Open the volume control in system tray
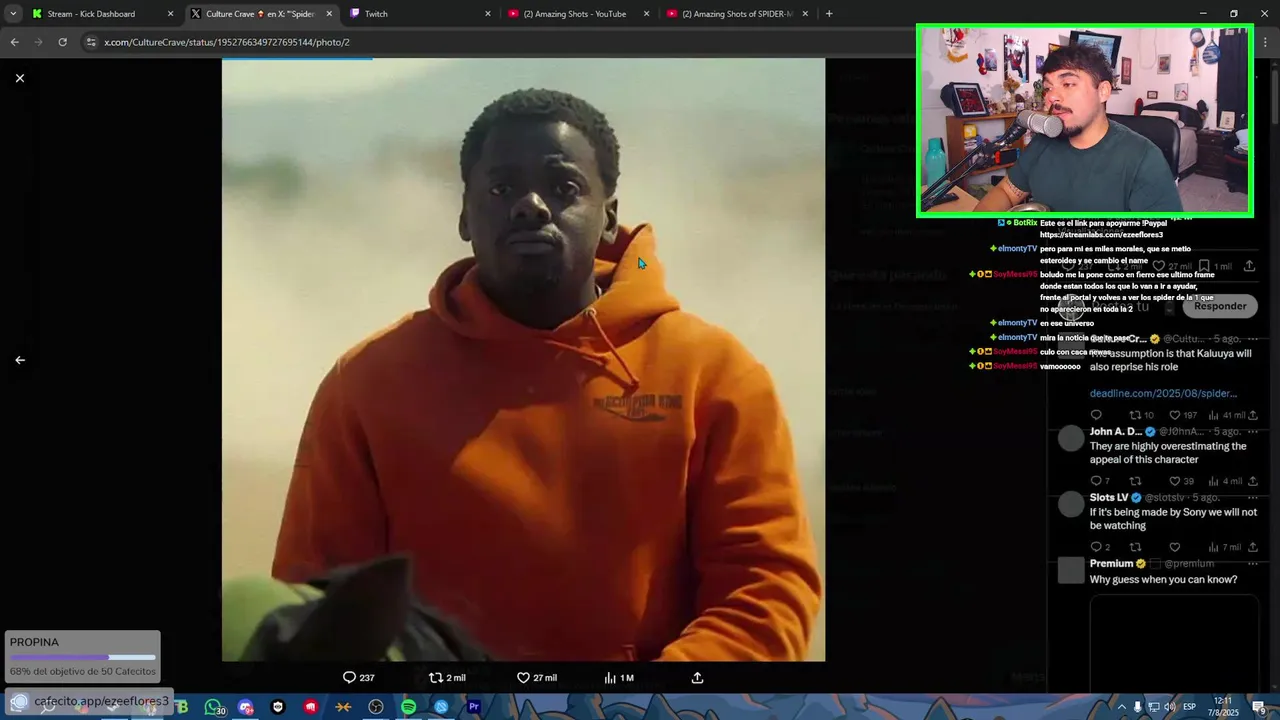The width and height of the screenshot is (1280, 720). pos(1170,707)
